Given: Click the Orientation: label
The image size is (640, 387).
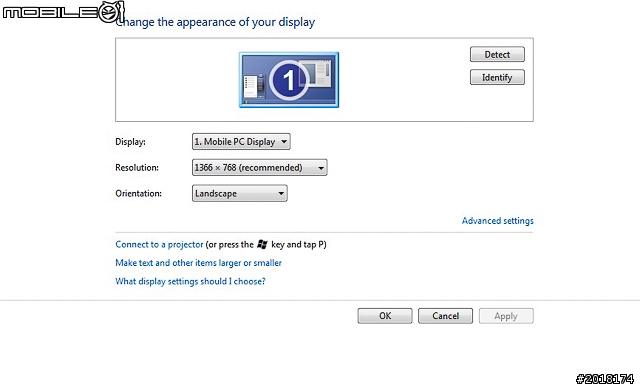Looking at the screenshot, I should point(138,194).
